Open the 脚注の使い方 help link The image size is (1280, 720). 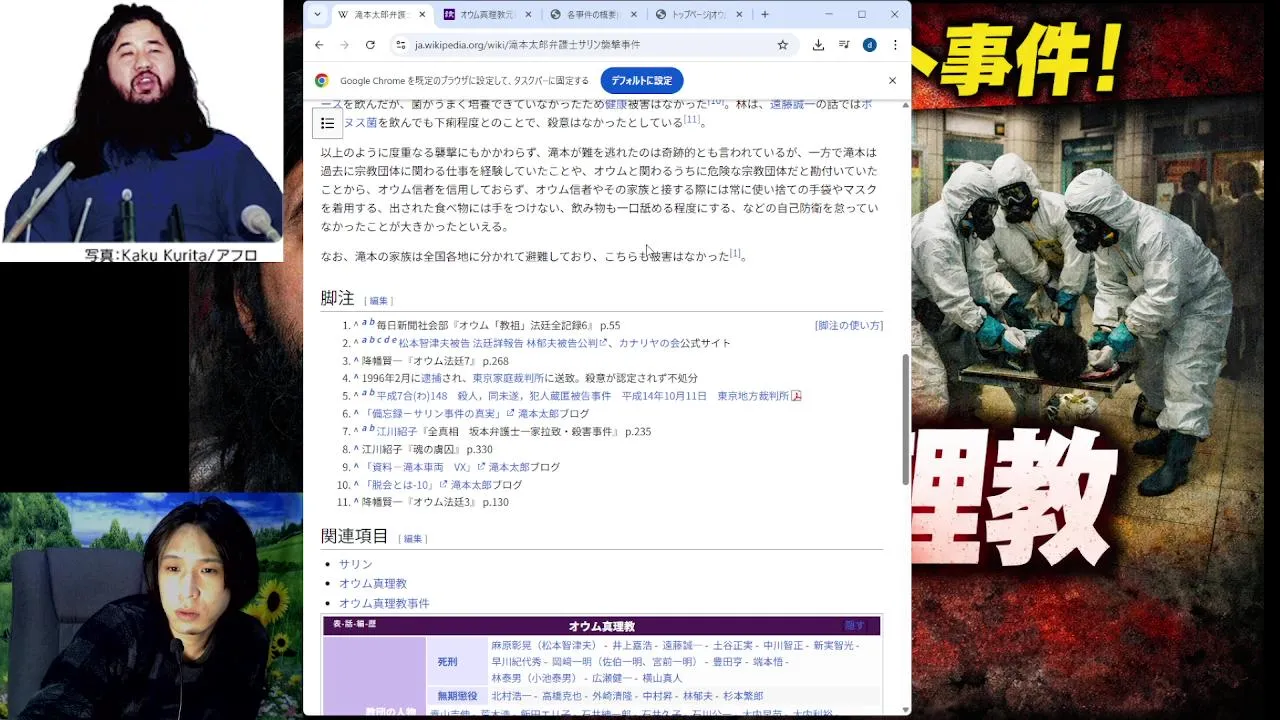coord(849,326)
